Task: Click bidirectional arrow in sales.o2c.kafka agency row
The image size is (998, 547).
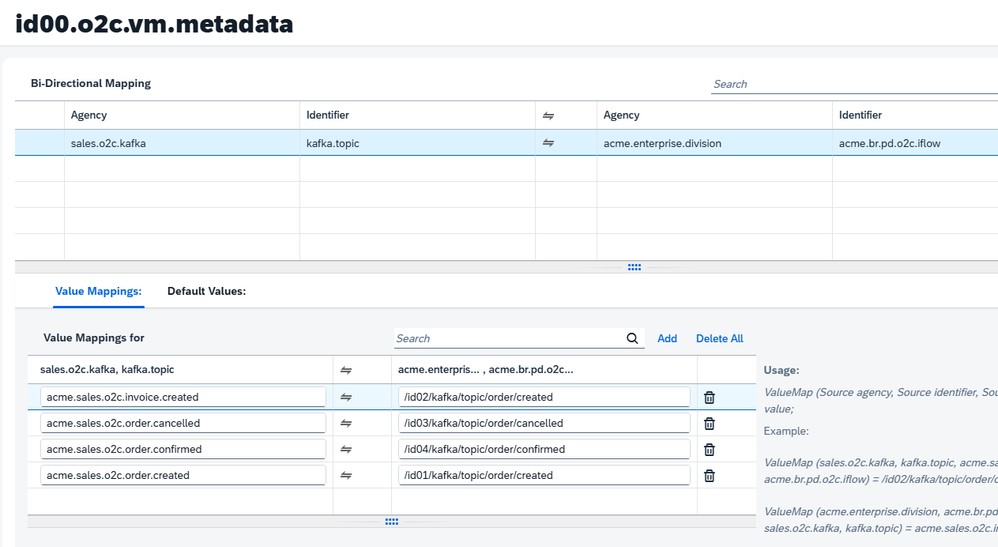Action: click(548, 143)
